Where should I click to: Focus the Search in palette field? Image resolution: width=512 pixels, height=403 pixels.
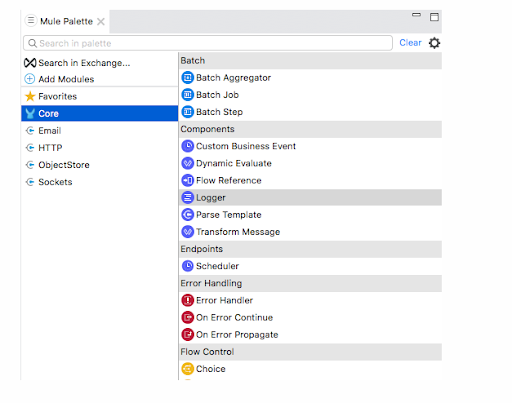point(208,43)
